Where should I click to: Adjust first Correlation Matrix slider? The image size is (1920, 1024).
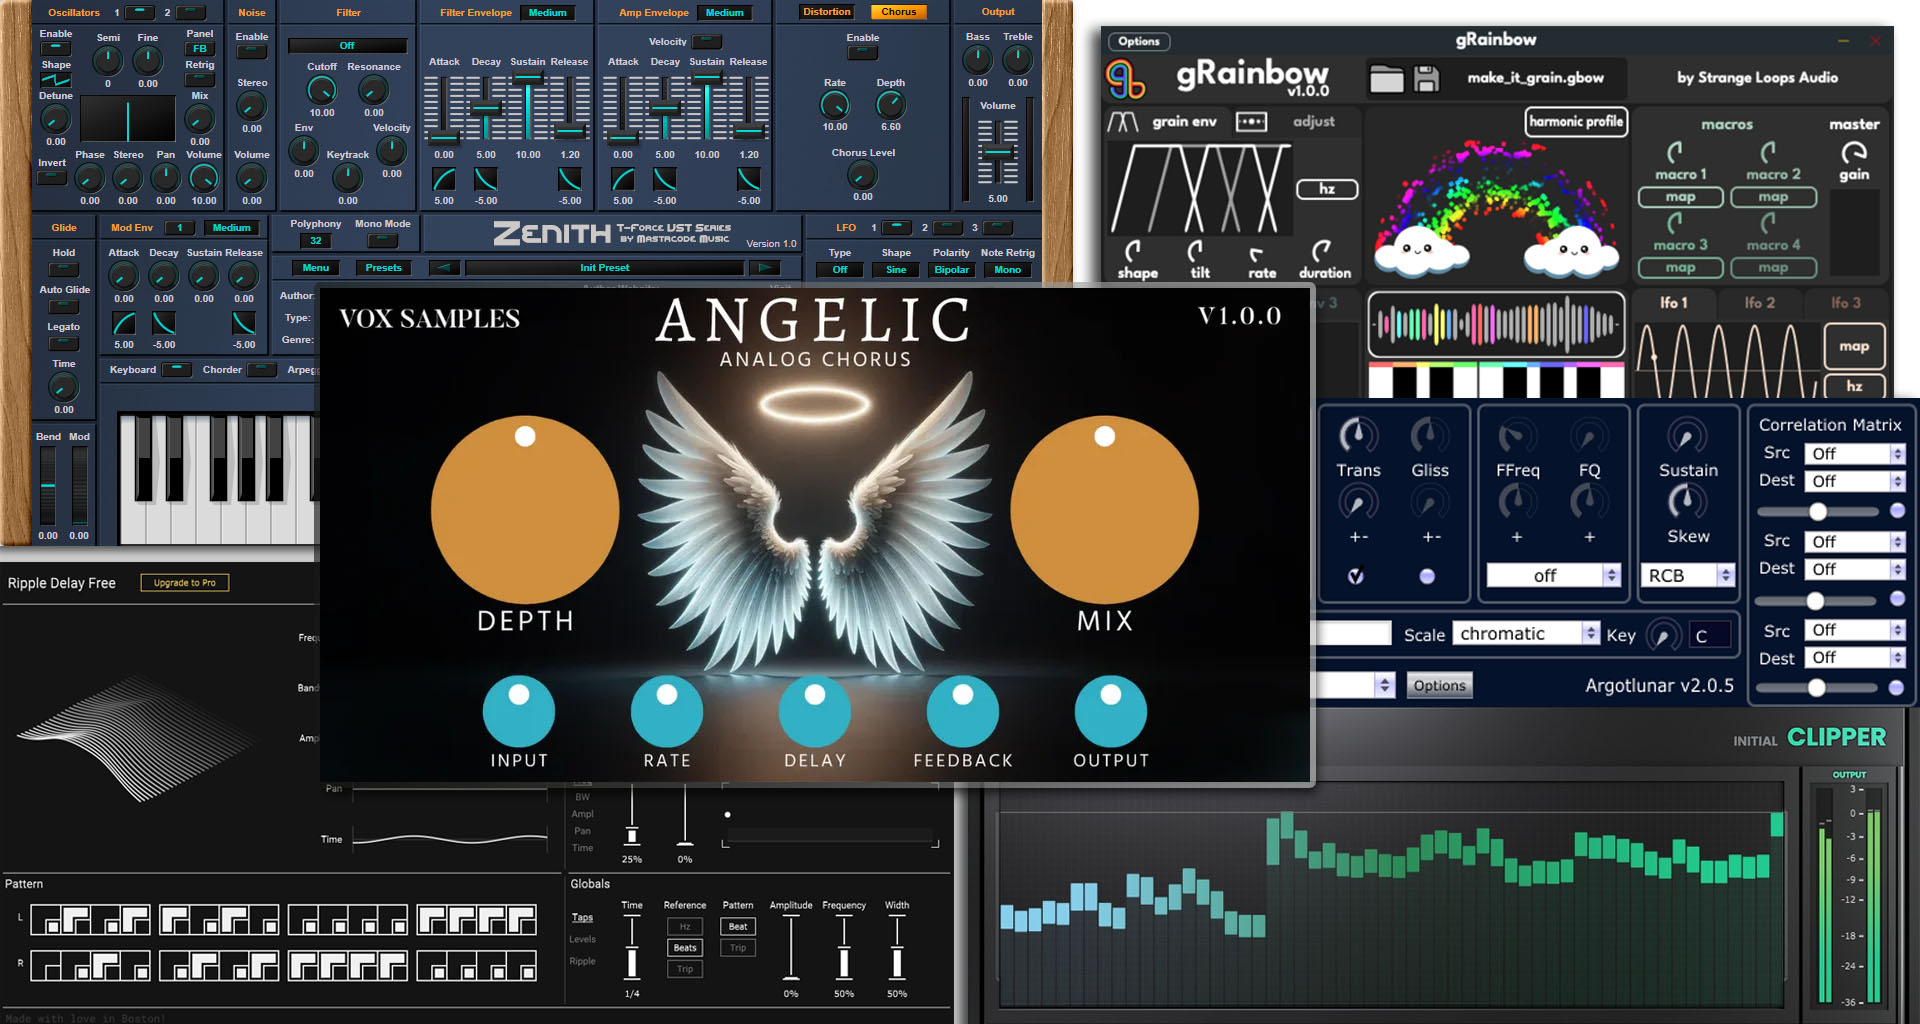[x=1817, y=512]
